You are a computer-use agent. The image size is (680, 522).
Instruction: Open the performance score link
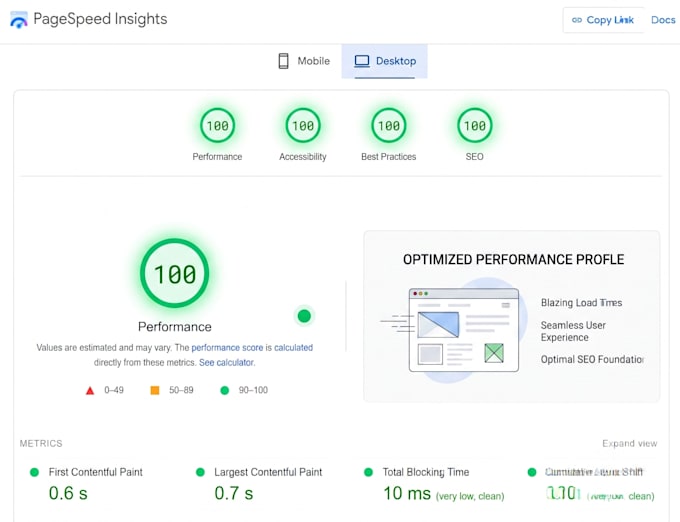click(227, 348)
